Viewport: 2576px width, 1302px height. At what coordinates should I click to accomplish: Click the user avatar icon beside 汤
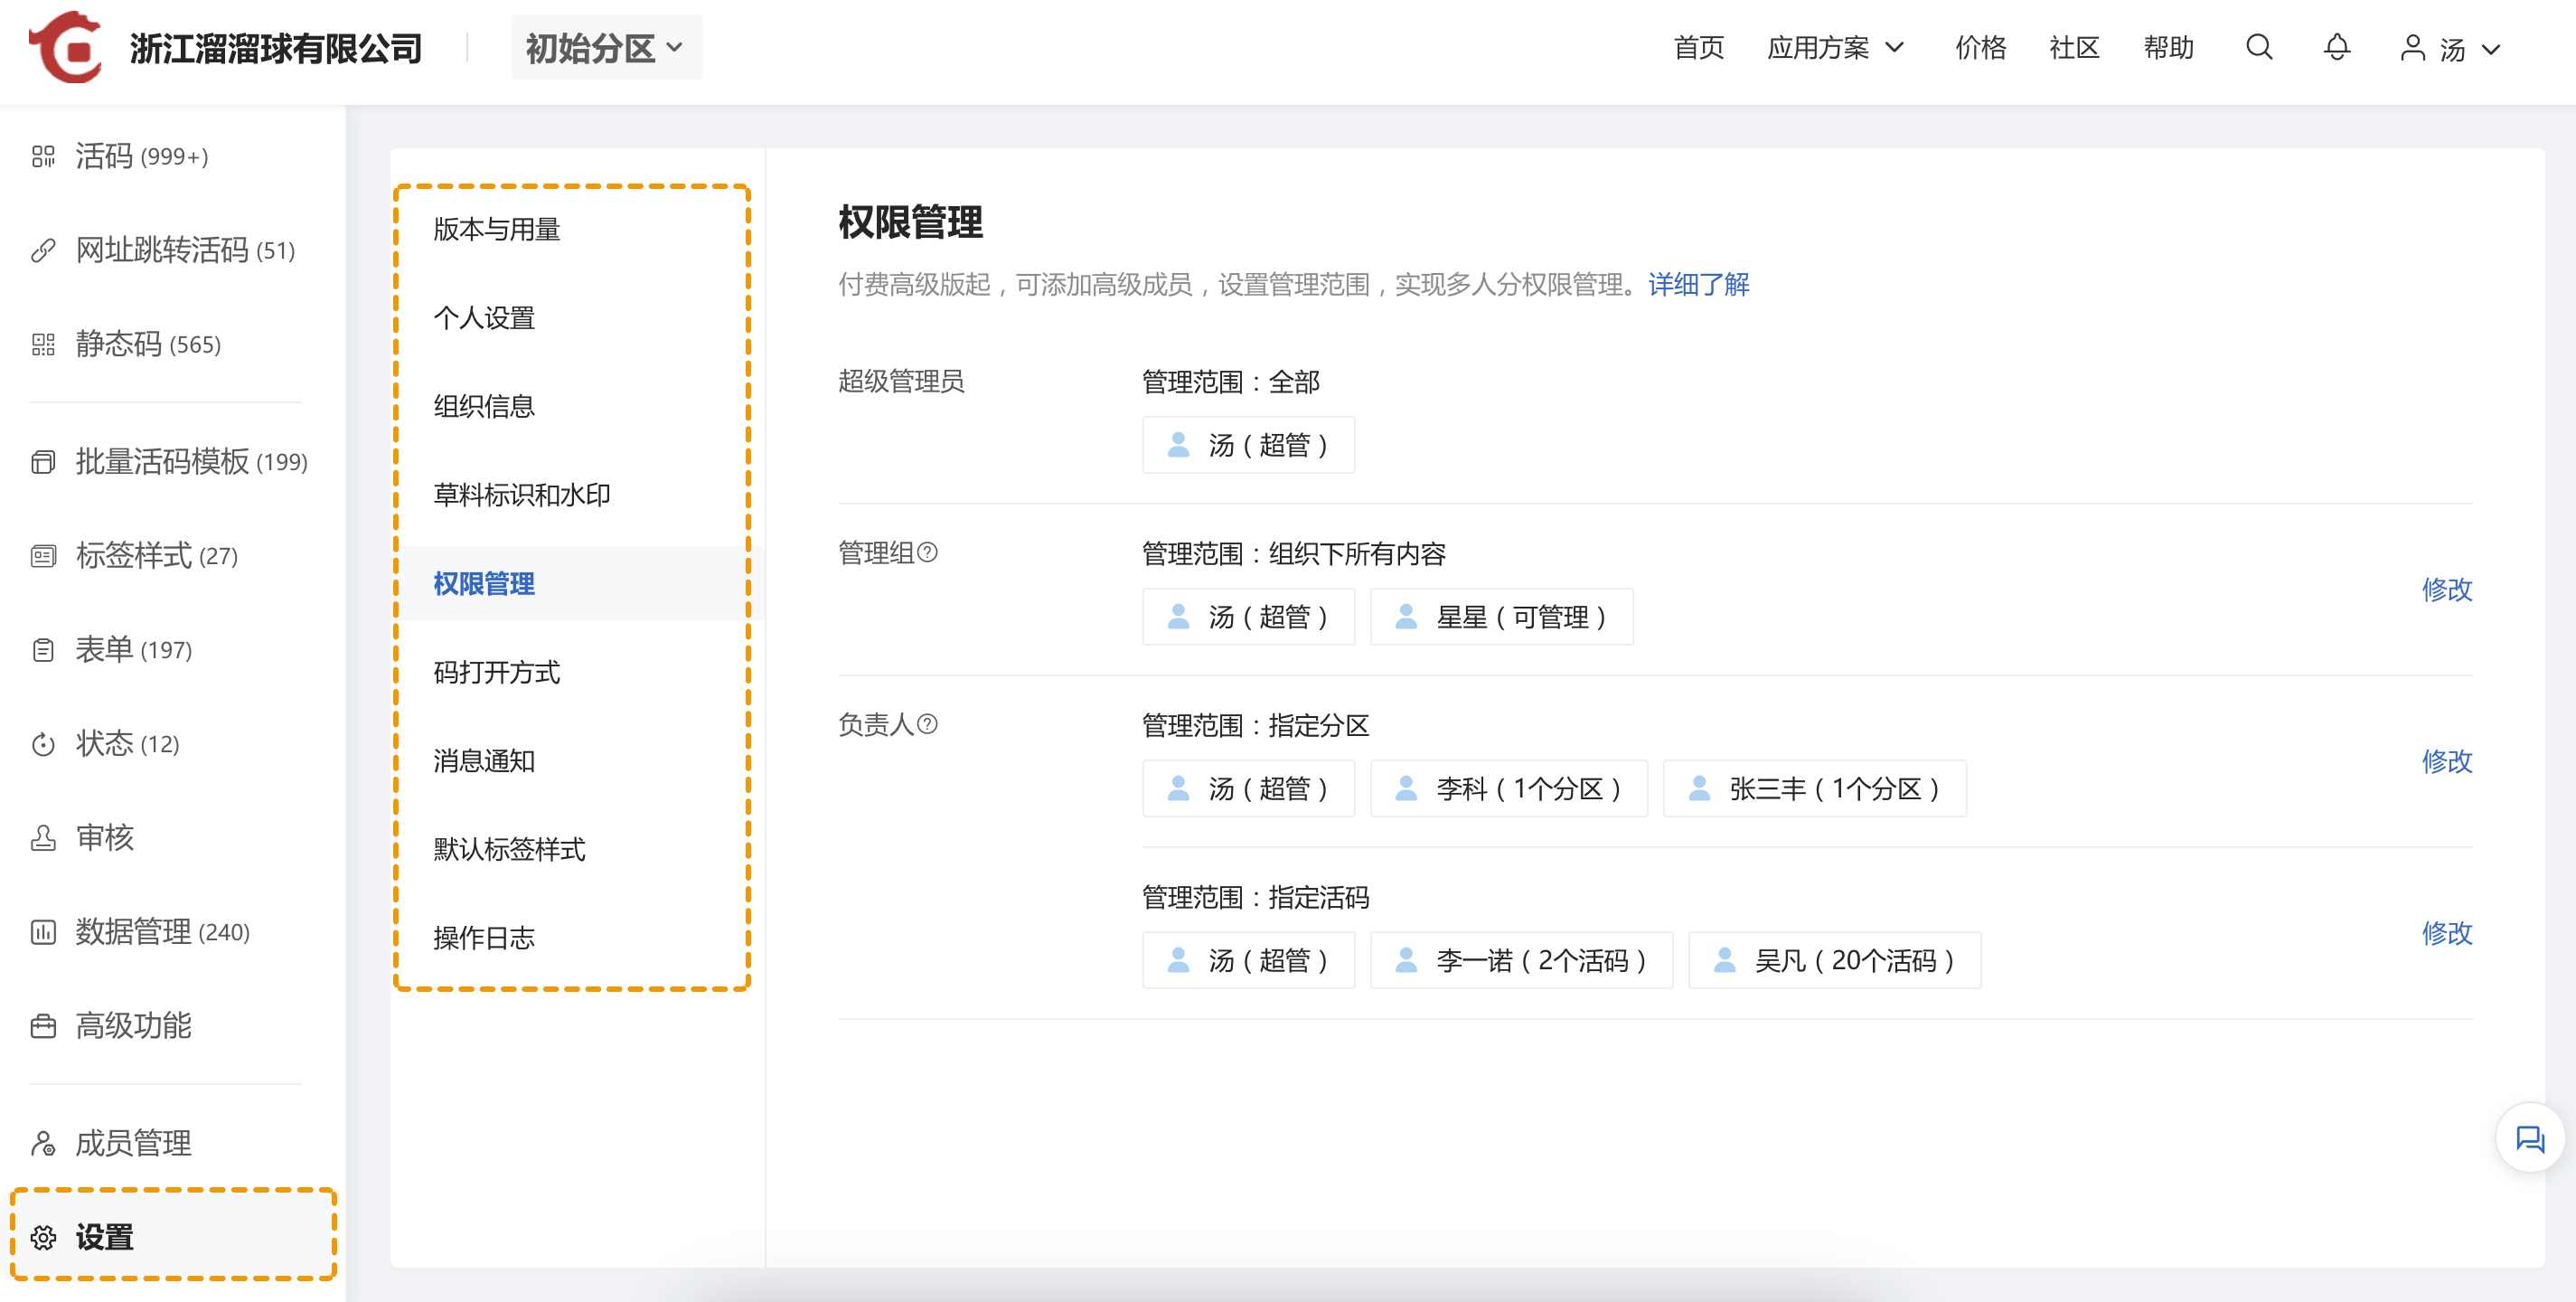(2412, 48)
